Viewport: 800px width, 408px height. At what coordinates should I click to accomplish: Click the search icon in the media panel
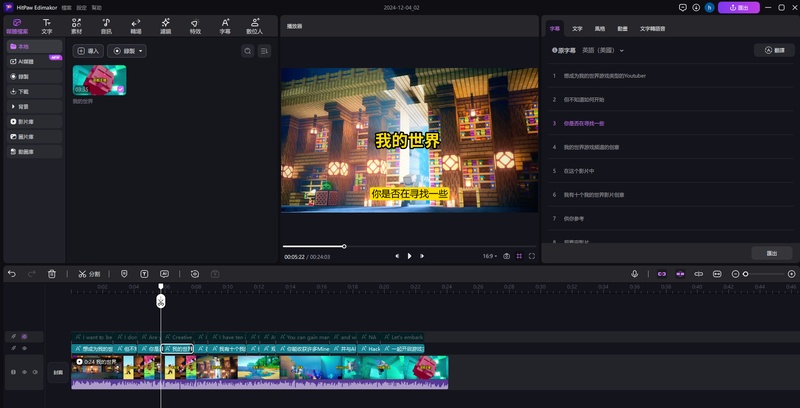coord(247,50)
